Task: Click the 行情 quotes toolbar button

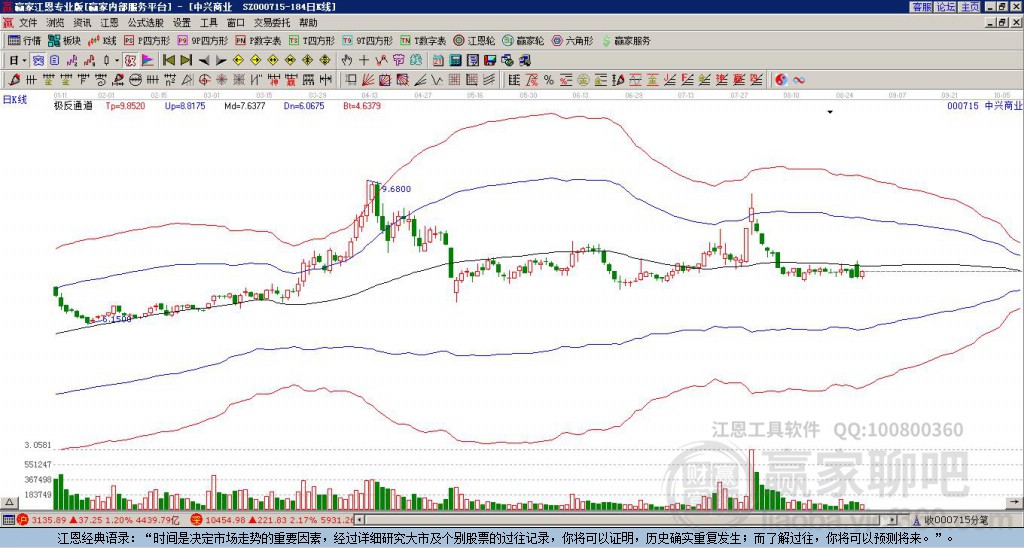Action: click(x=24, y=40)
